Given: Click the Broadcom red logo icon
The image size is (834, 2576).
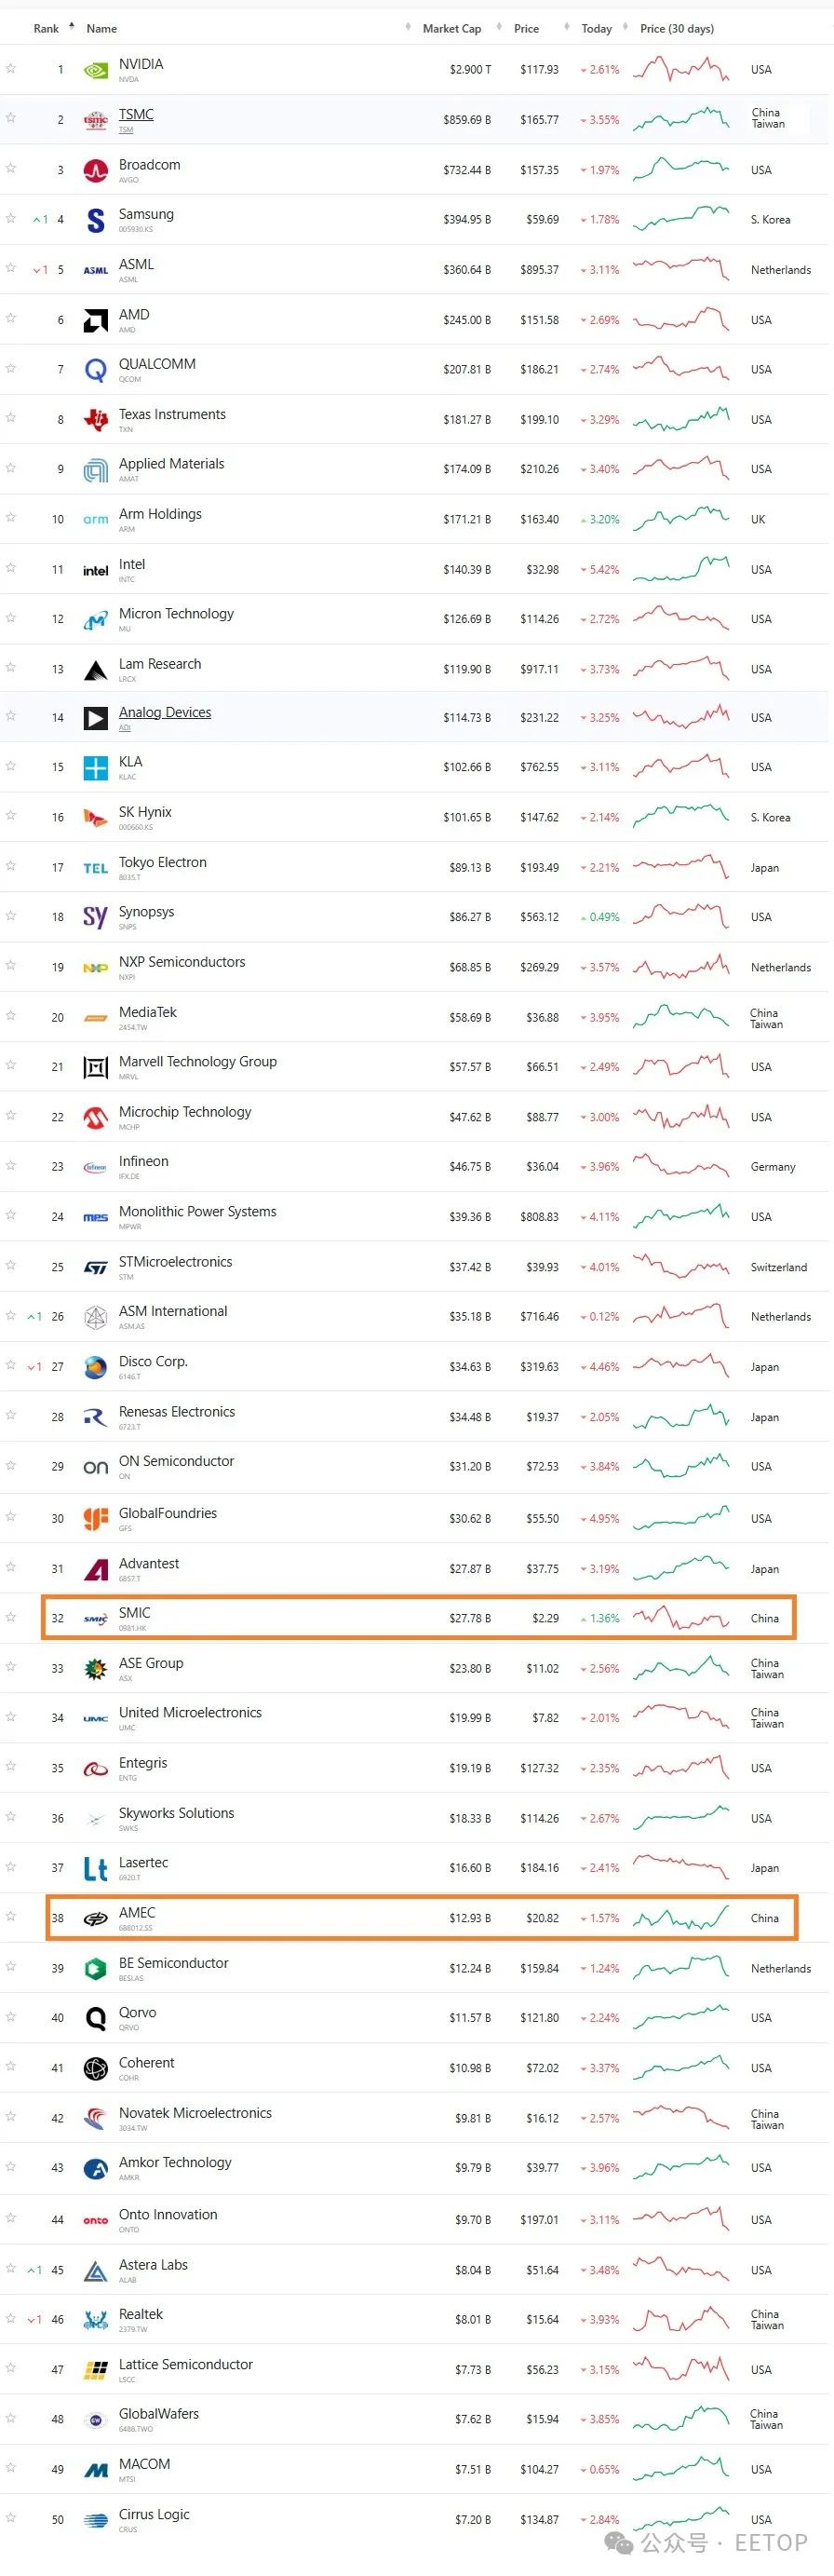Looking at the screenshot, I should point(95,170).
